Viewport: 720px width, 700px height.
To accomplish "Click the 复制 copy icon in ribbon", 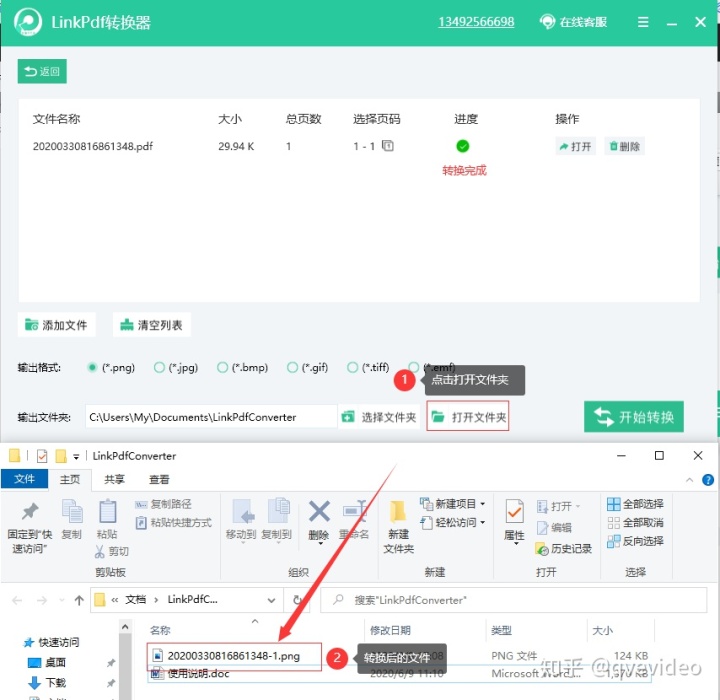I will (x=72, y=511).
